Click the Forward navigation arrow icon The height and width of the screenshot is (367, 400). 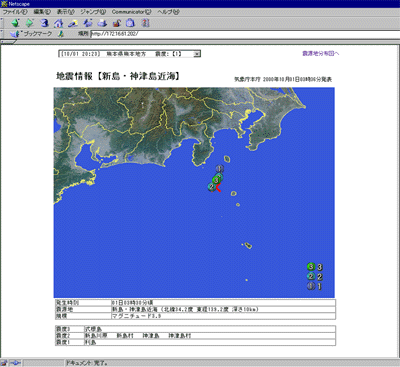click(x=30, y=23)
